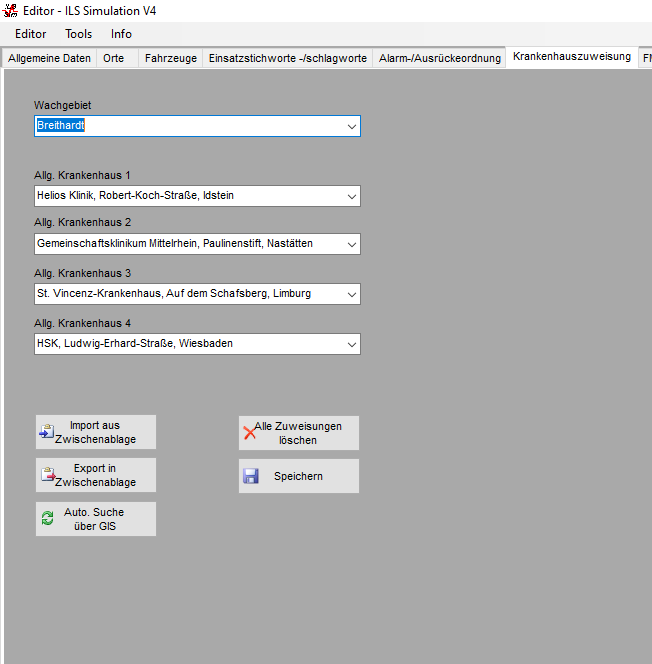This screenshot has width=652, height=664.
Task: Open the Allg. Krankenhaus 2 dropdown arrow
Action: (x=351, y=244)
